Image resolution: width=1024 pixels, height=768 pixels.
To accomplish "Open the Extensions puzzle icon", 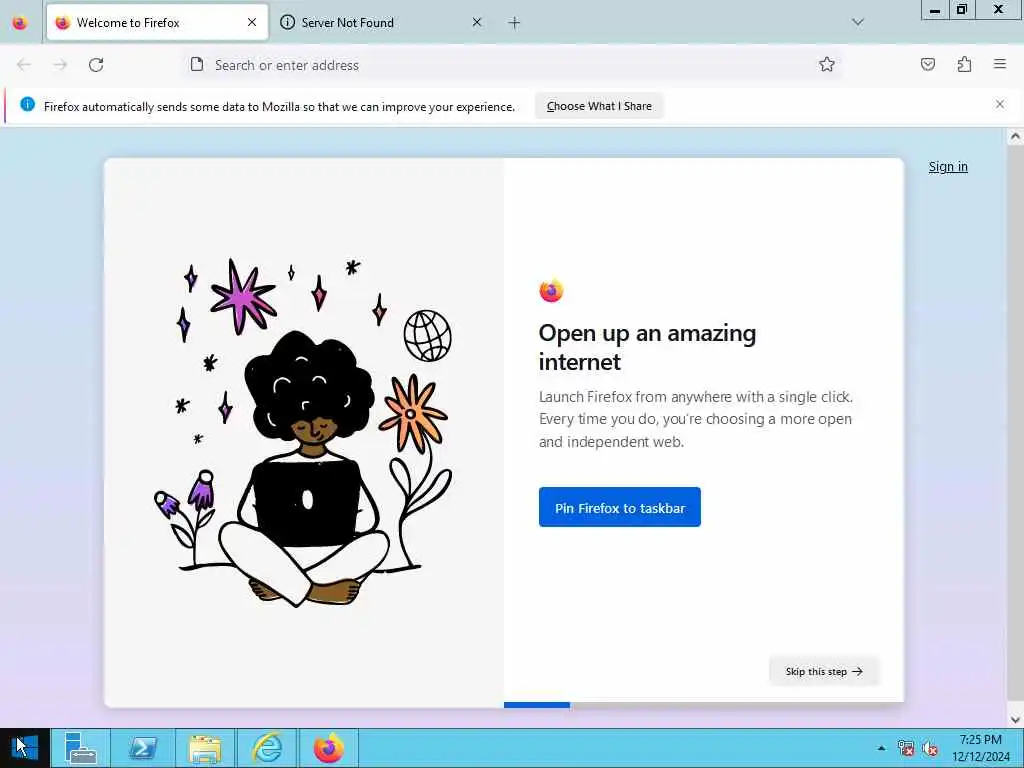I will [964, 65].
